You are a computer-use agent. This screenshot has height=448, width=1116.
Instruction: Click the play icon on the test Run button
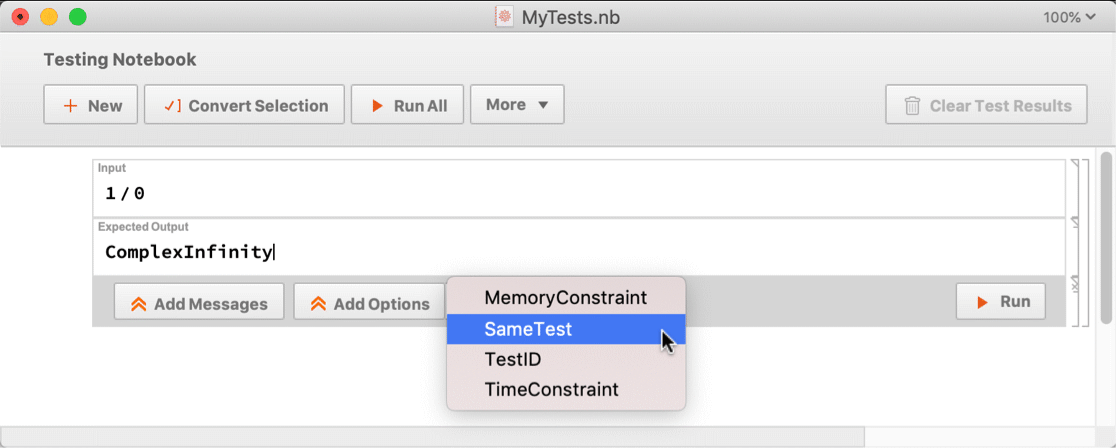tap(983, 302)
